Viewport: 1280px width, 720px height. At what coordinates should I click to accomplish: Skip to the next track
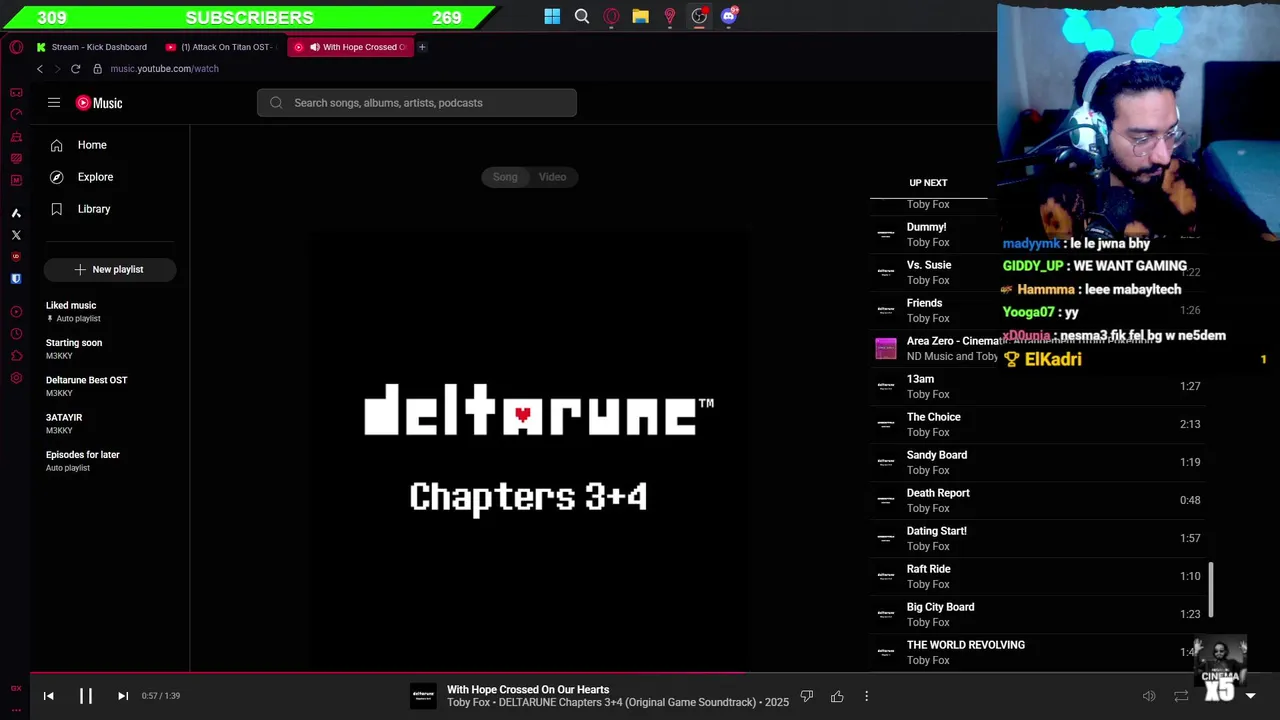point(123,696)
